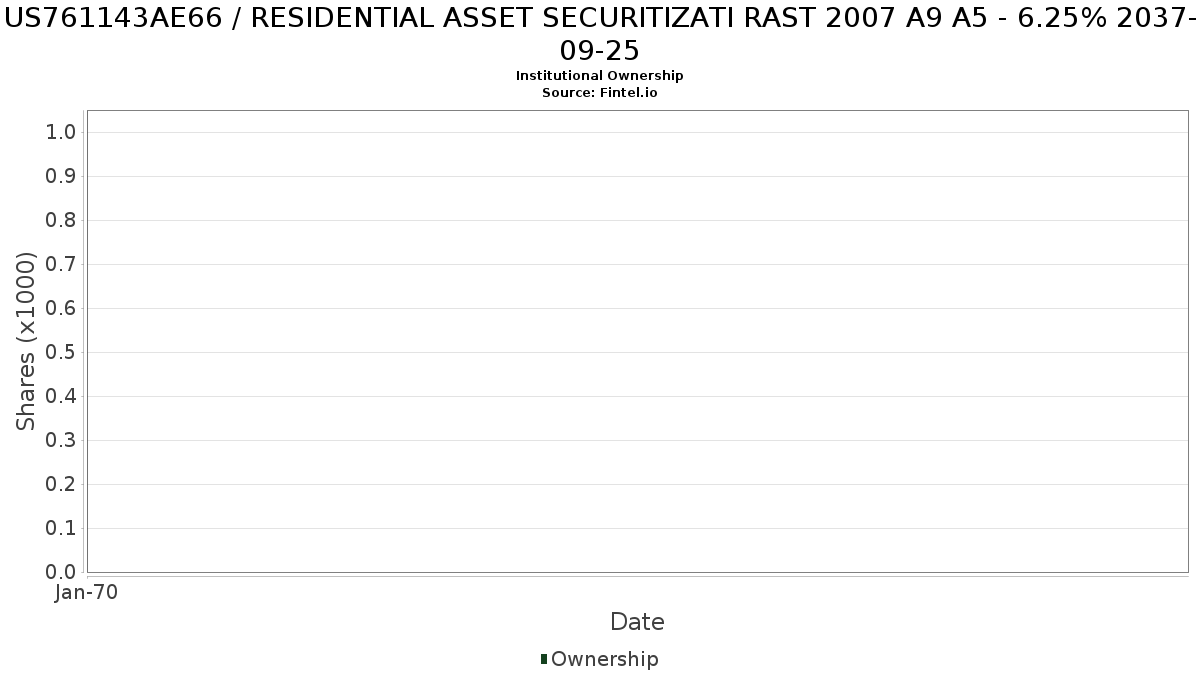Select the Date x-axis title
The image size is (1200, 675).
[637, 622]
